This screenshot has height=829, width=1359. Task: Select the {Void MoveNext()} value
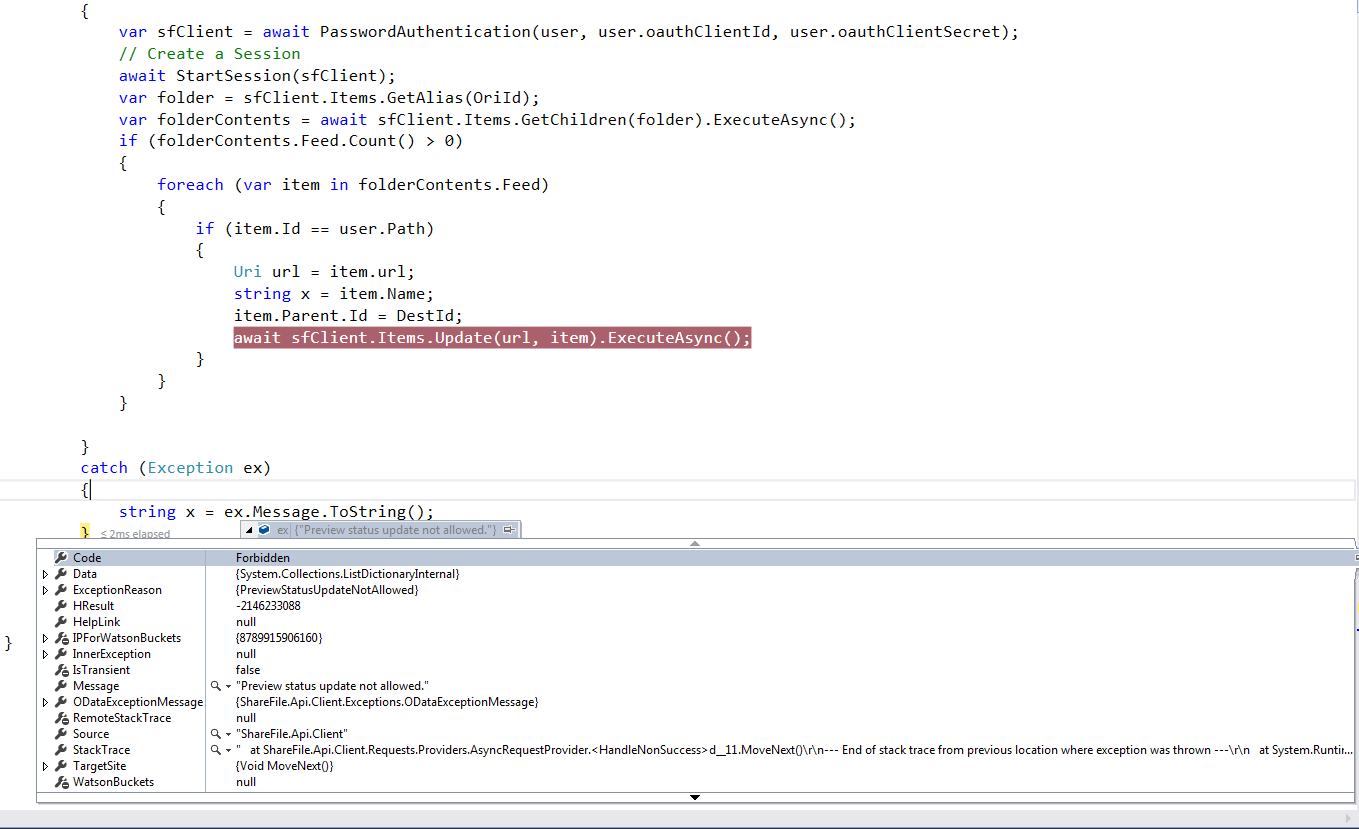(285, 766)
